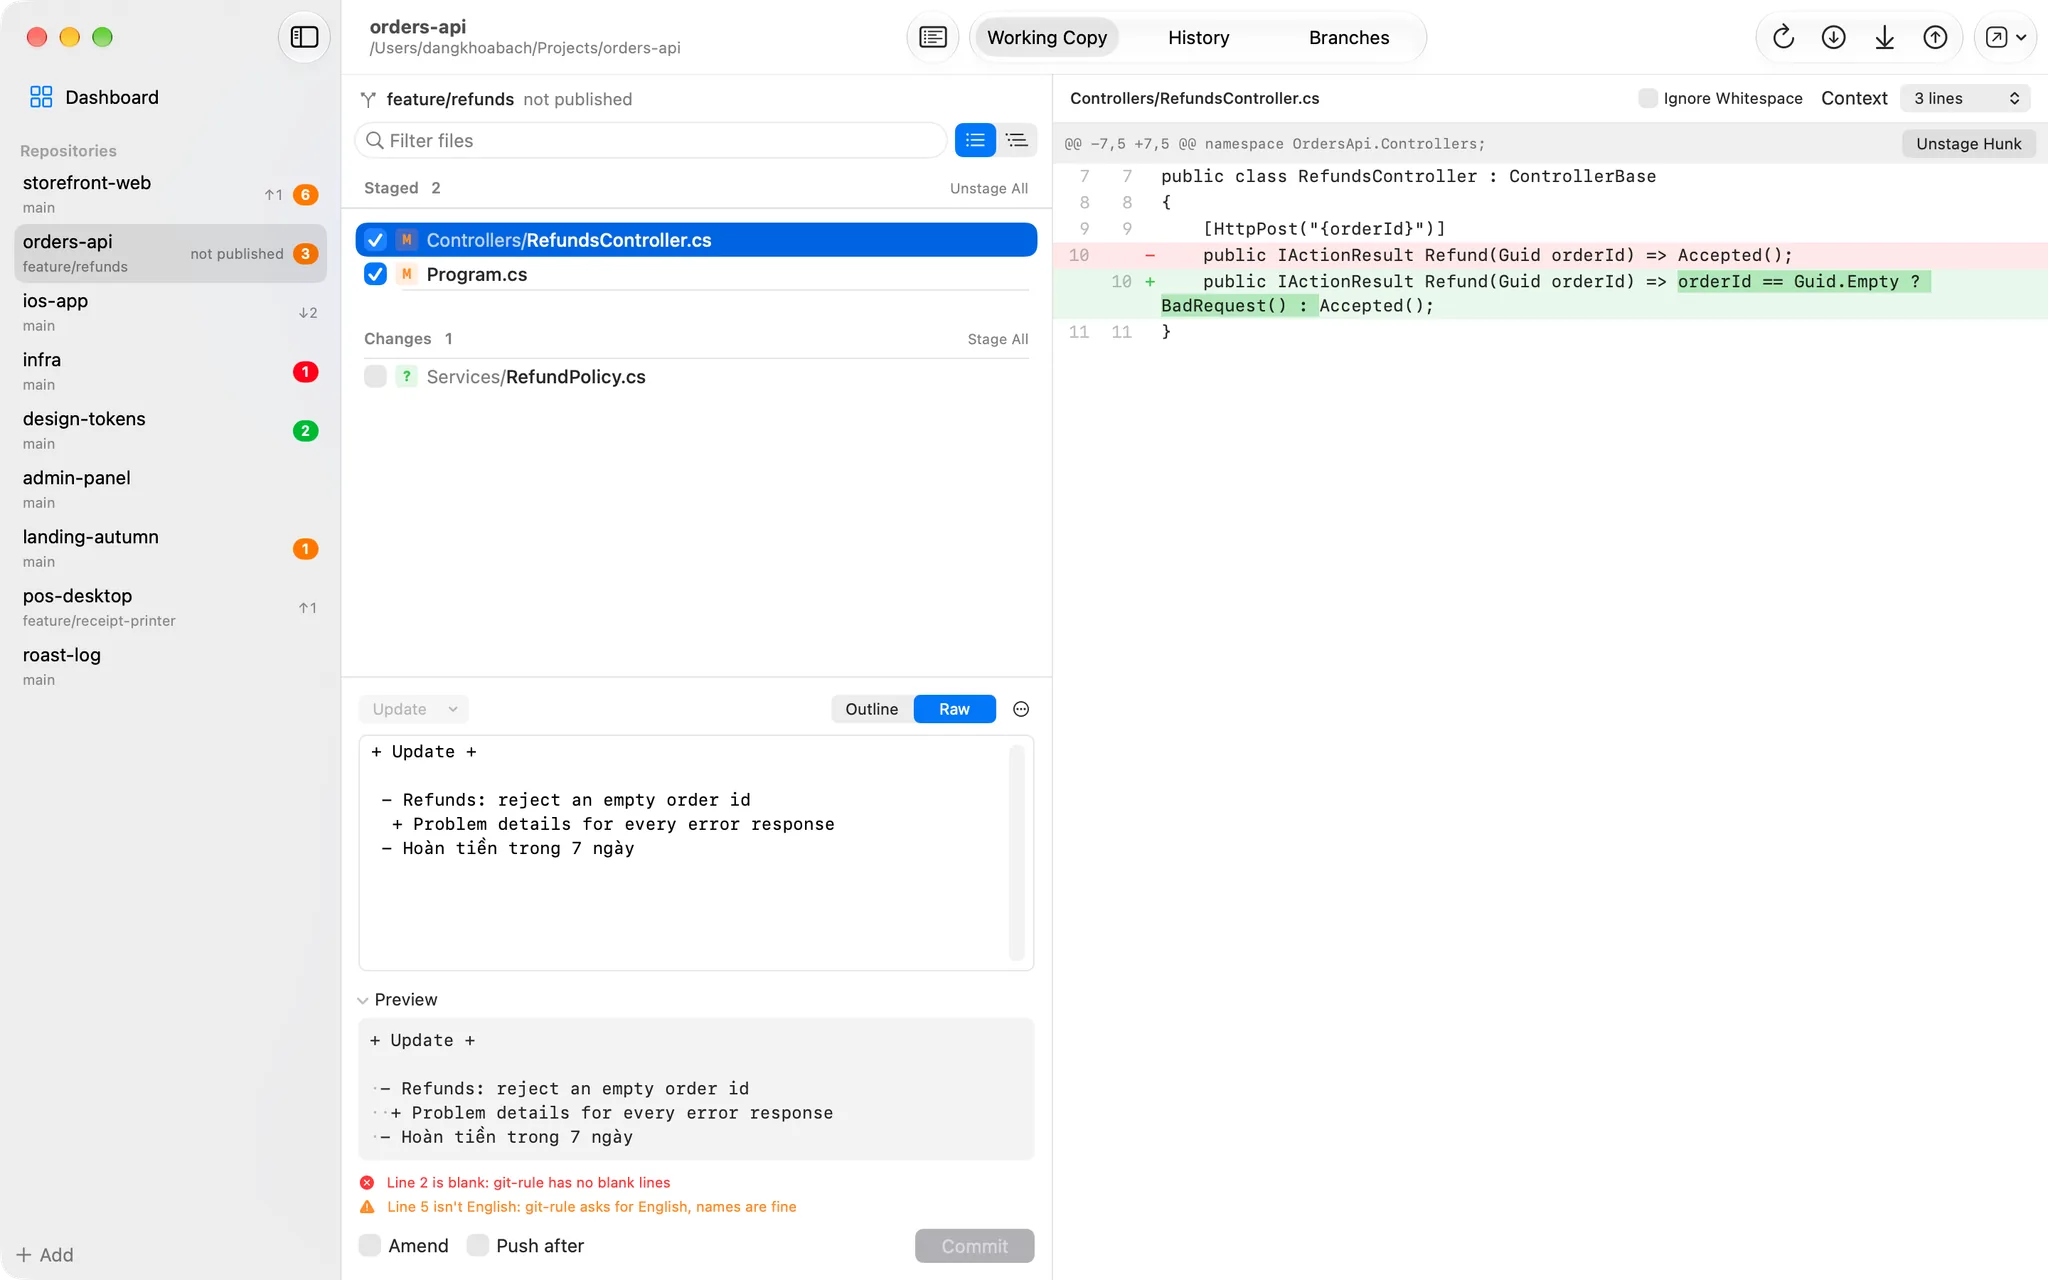This screenshot has width=2048, height=1280.
Task: Switch to the Branches tab
Action: point(1348,37)
